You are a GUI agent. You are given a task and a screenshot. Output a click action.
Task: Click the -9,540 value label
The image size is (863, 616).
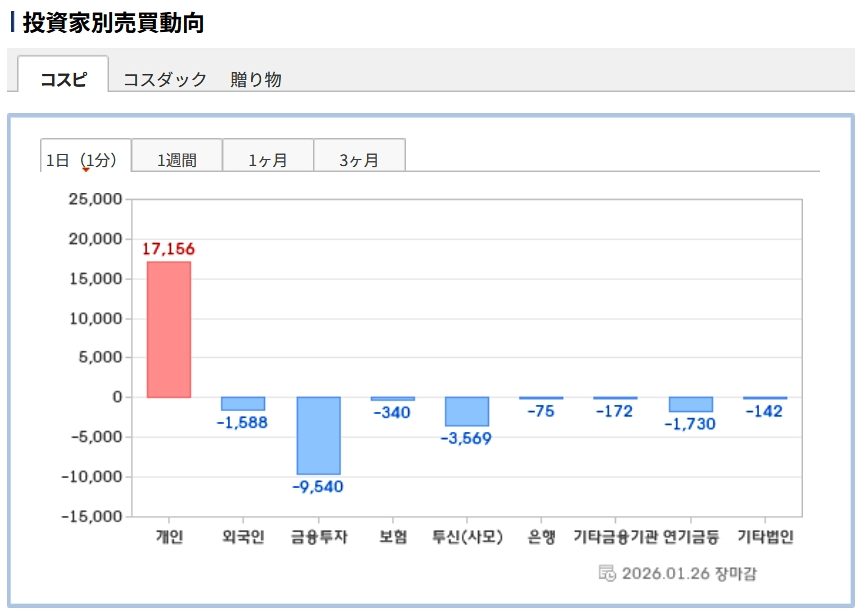[318, 487]
